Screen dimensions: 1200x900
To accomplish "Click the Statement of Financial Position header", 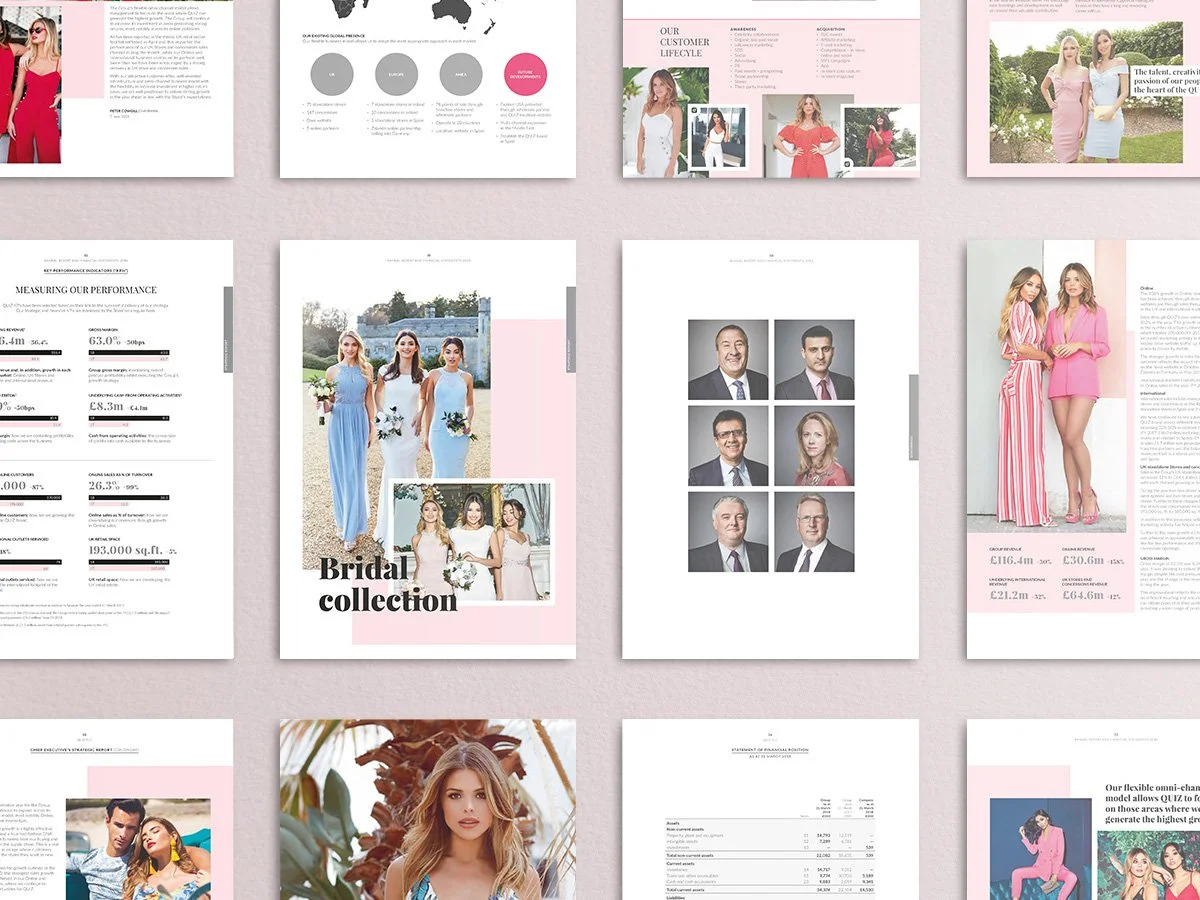I will pos(770,750).
